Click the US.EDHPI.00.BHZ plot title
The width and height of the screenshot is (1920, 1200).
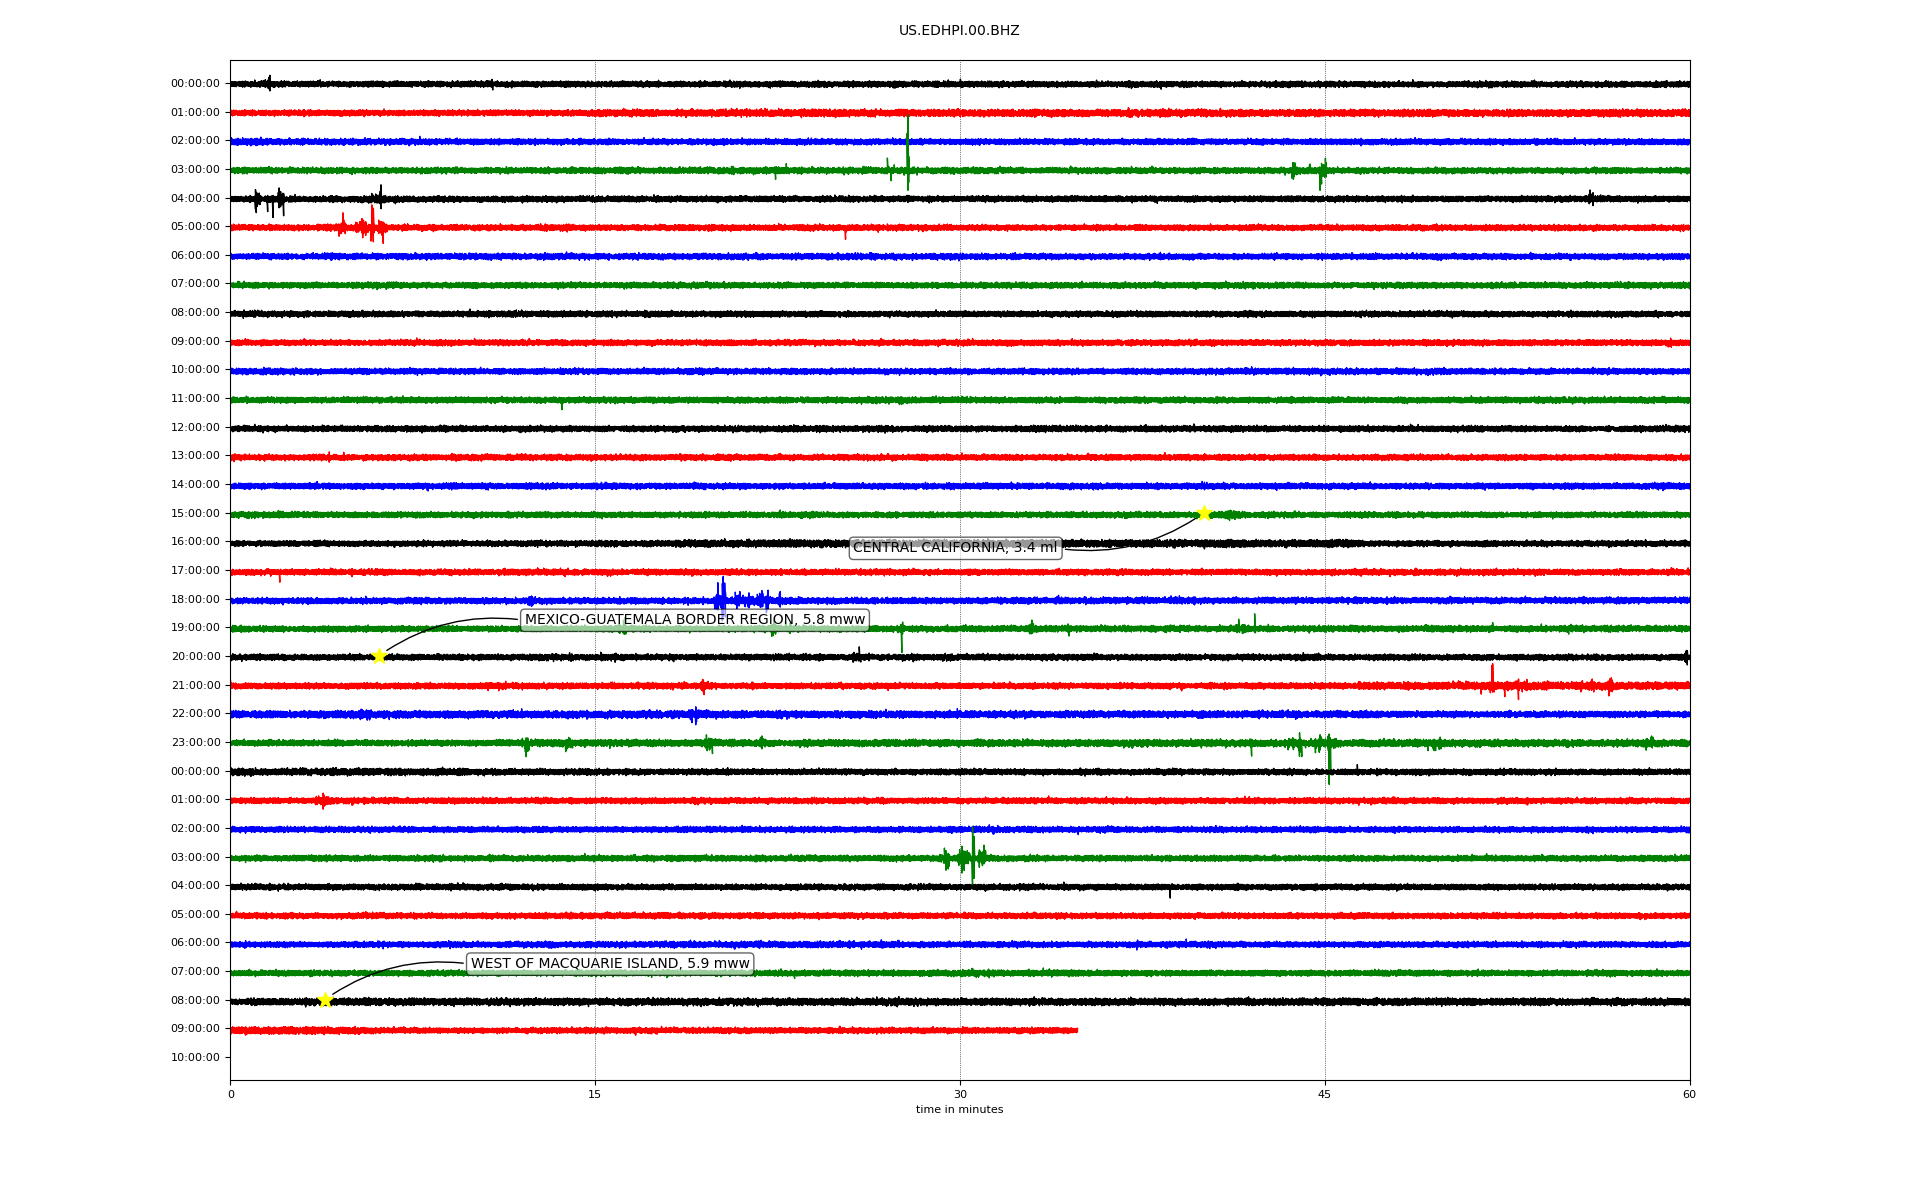click(958, 31)
